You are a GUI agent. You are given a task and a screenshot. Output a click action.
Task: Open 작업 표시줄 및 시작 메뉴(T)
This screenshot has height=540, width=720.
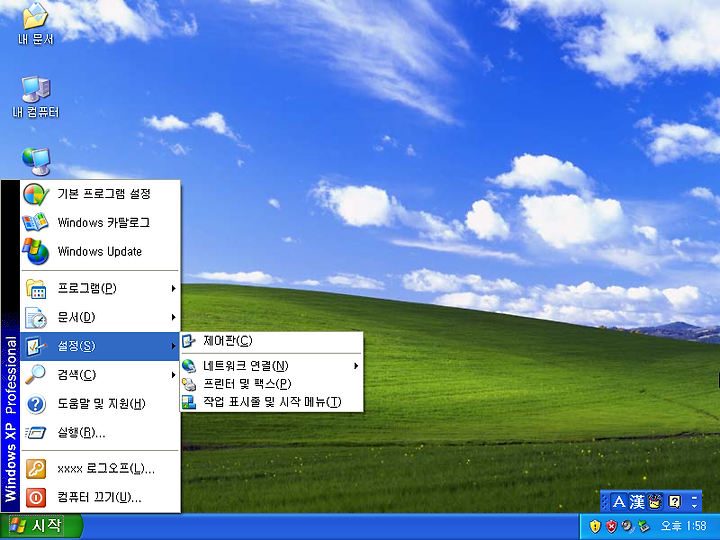coord(272,402)
